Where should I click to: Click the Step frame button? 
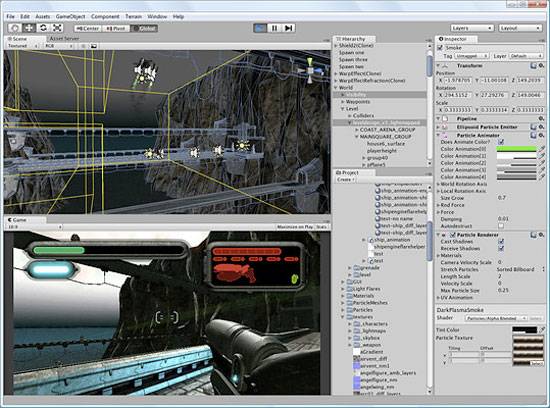click(288, 28)
